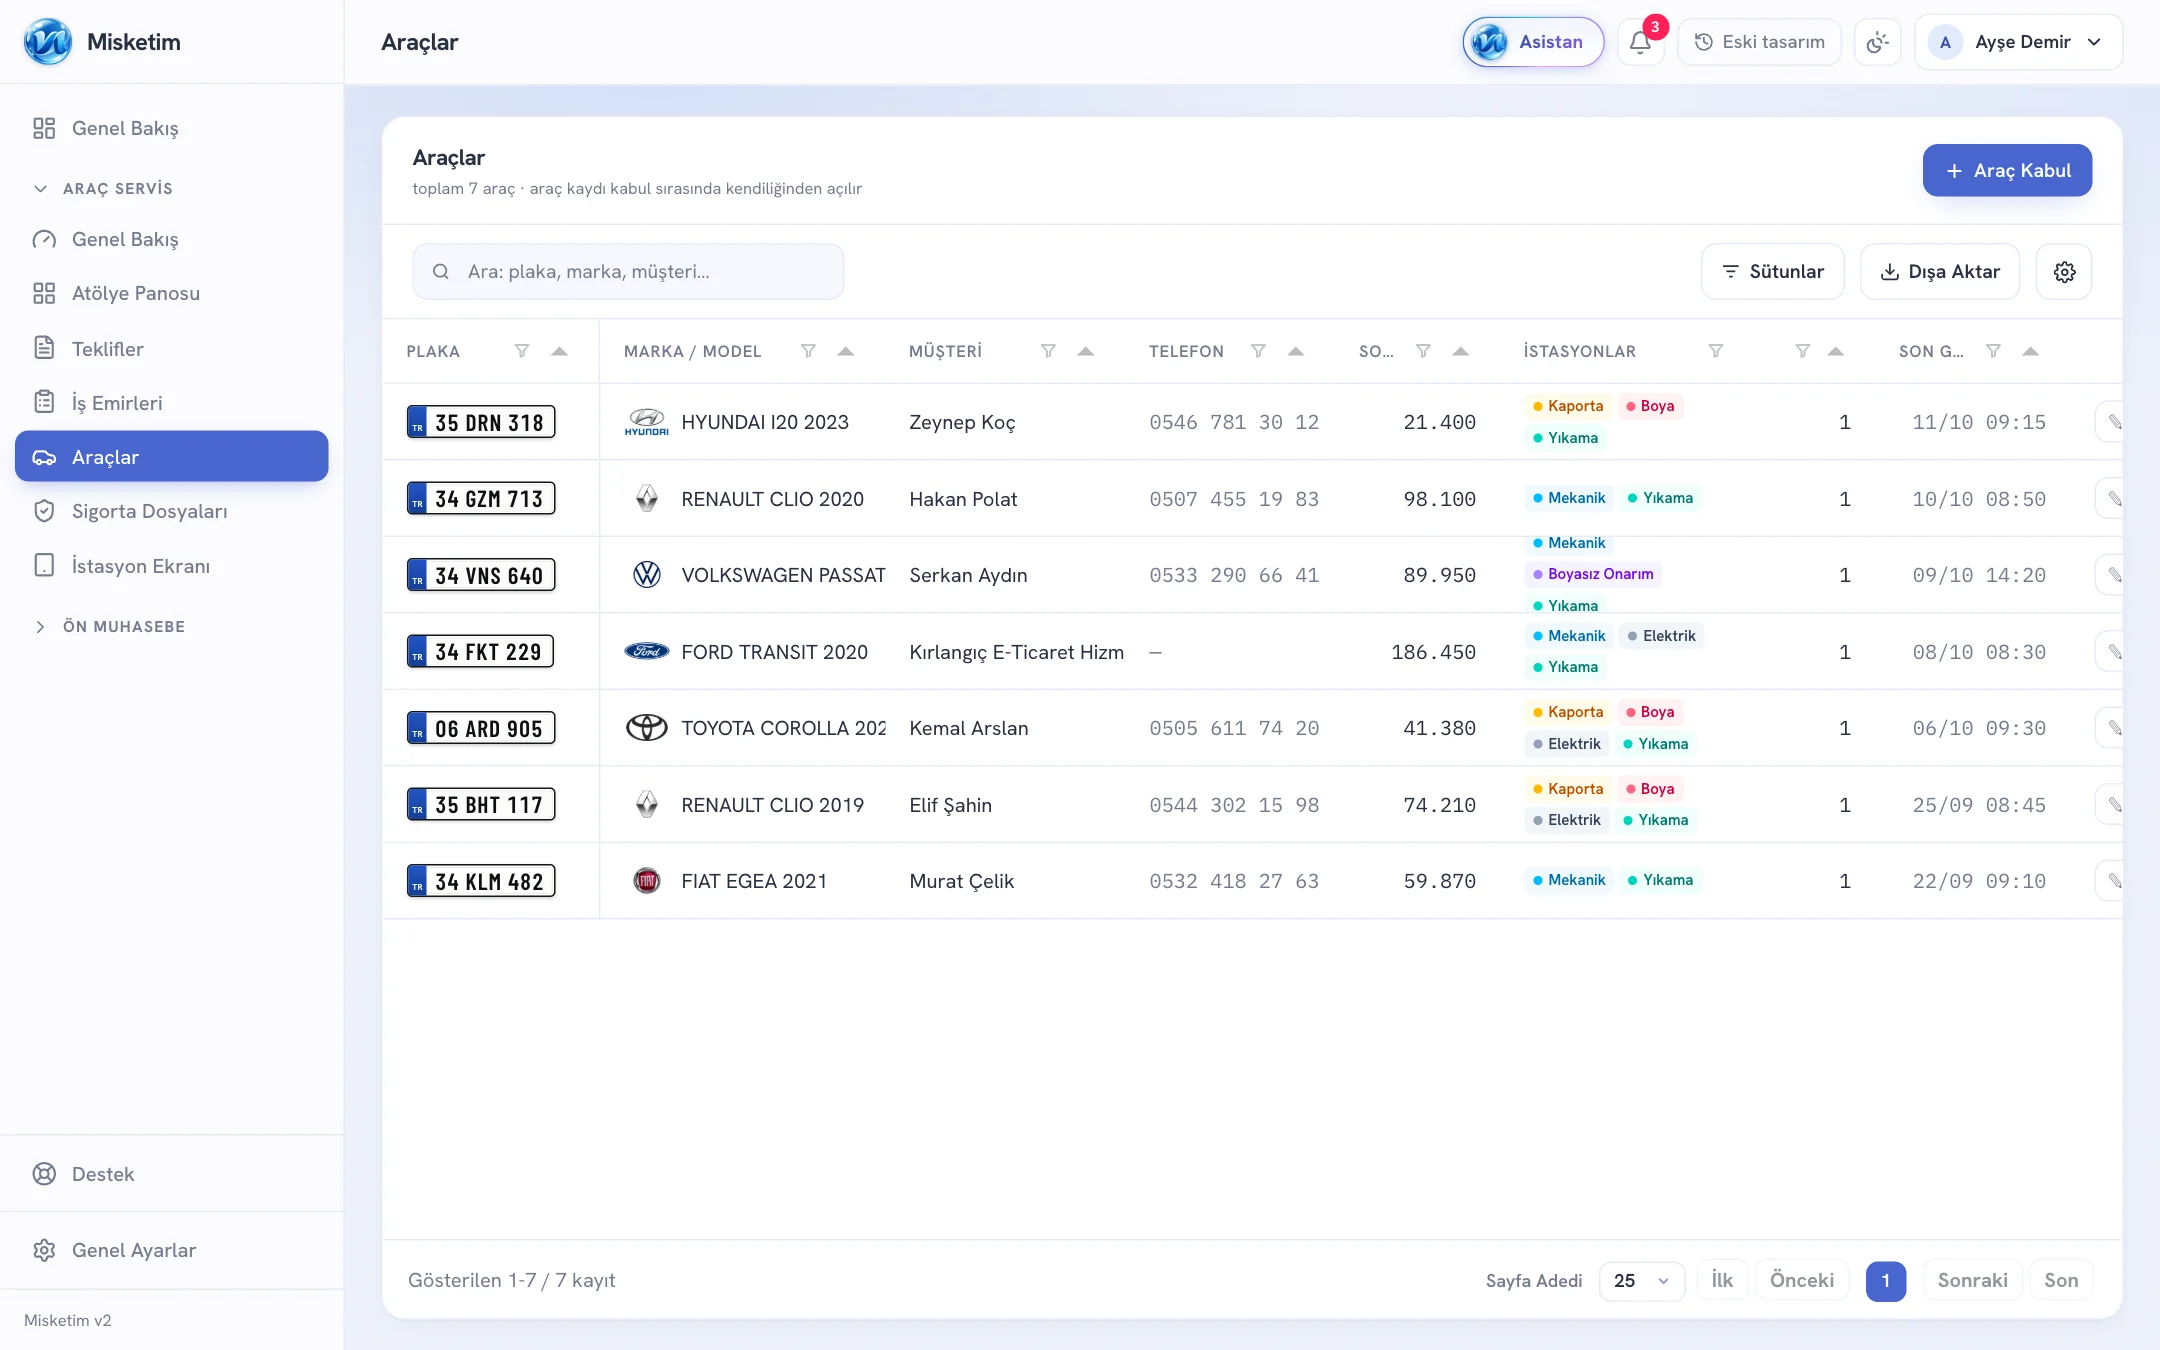The image size is (2160, 1350).
Task: Open Genel Bakış dashboard at top
Action: 172,128
